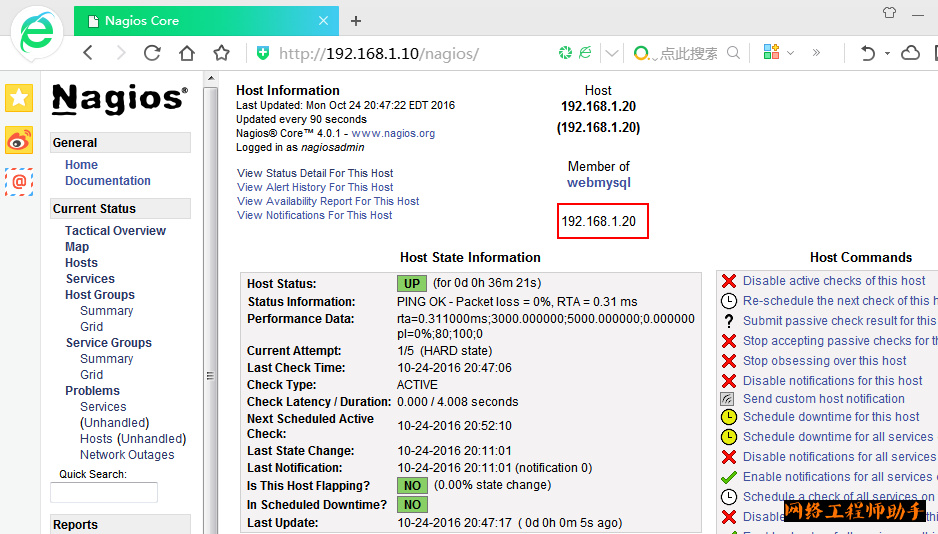Click the Quick Search input field
The image size is (938, 534).
104,492
